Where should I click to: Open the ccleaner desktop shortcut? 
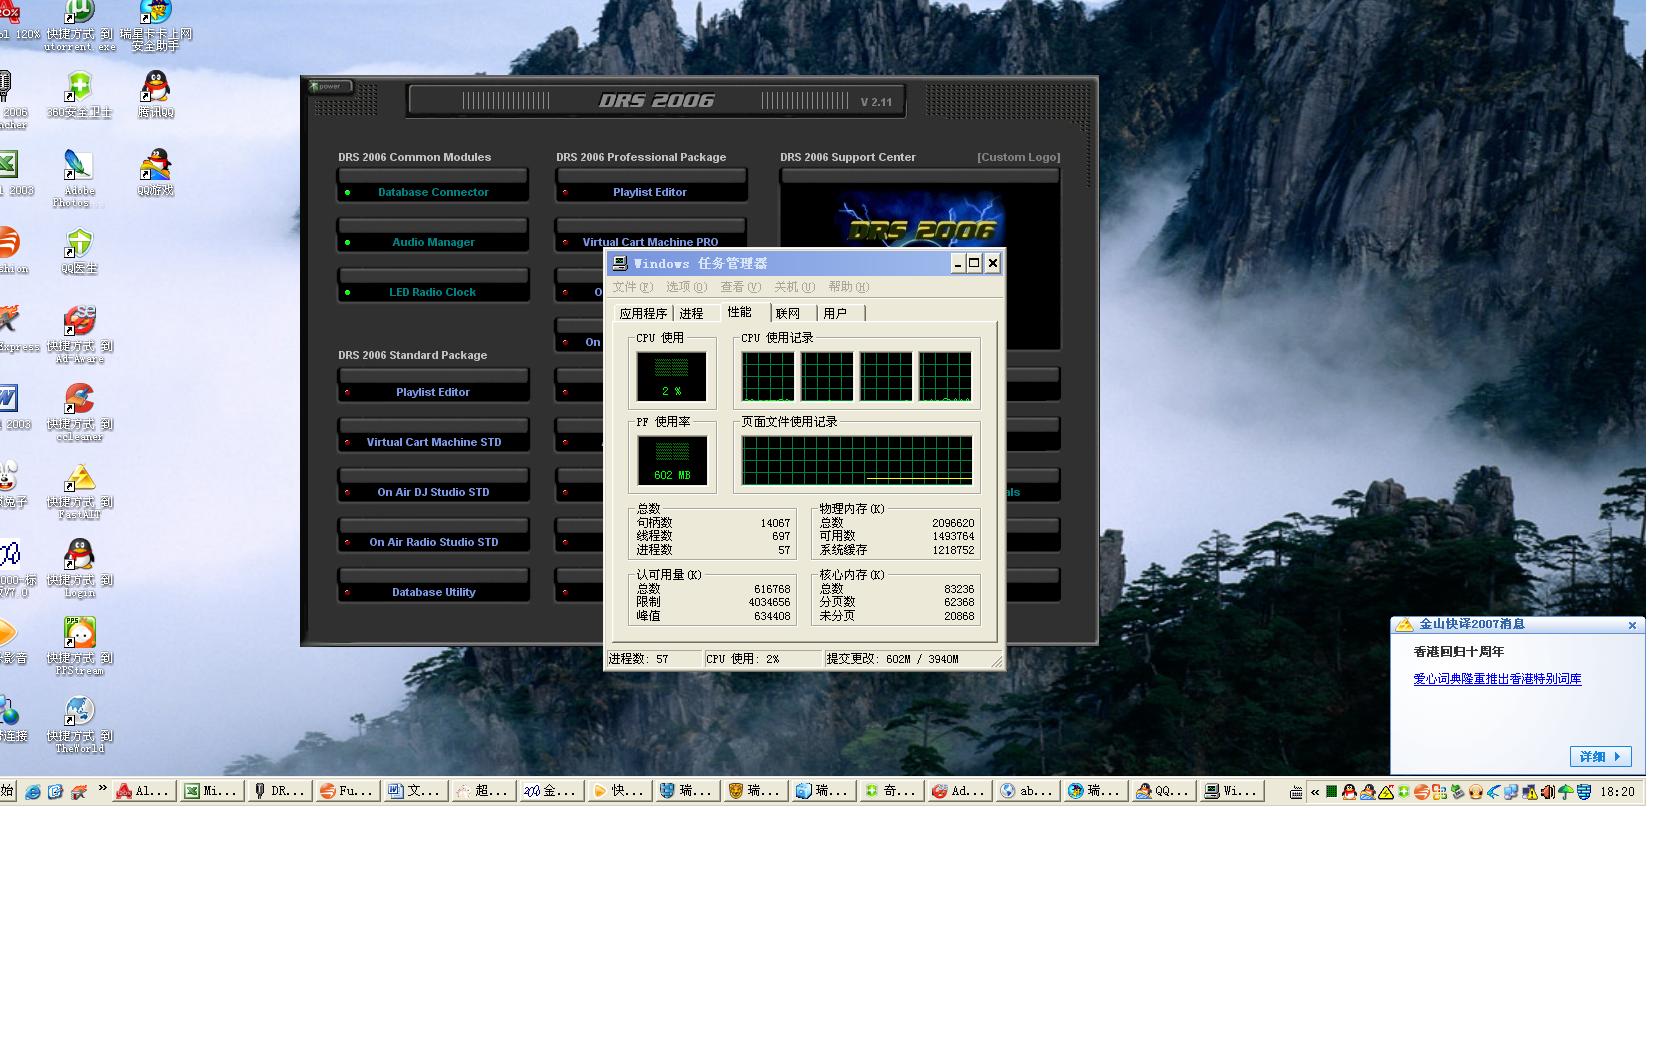point(79,400)
